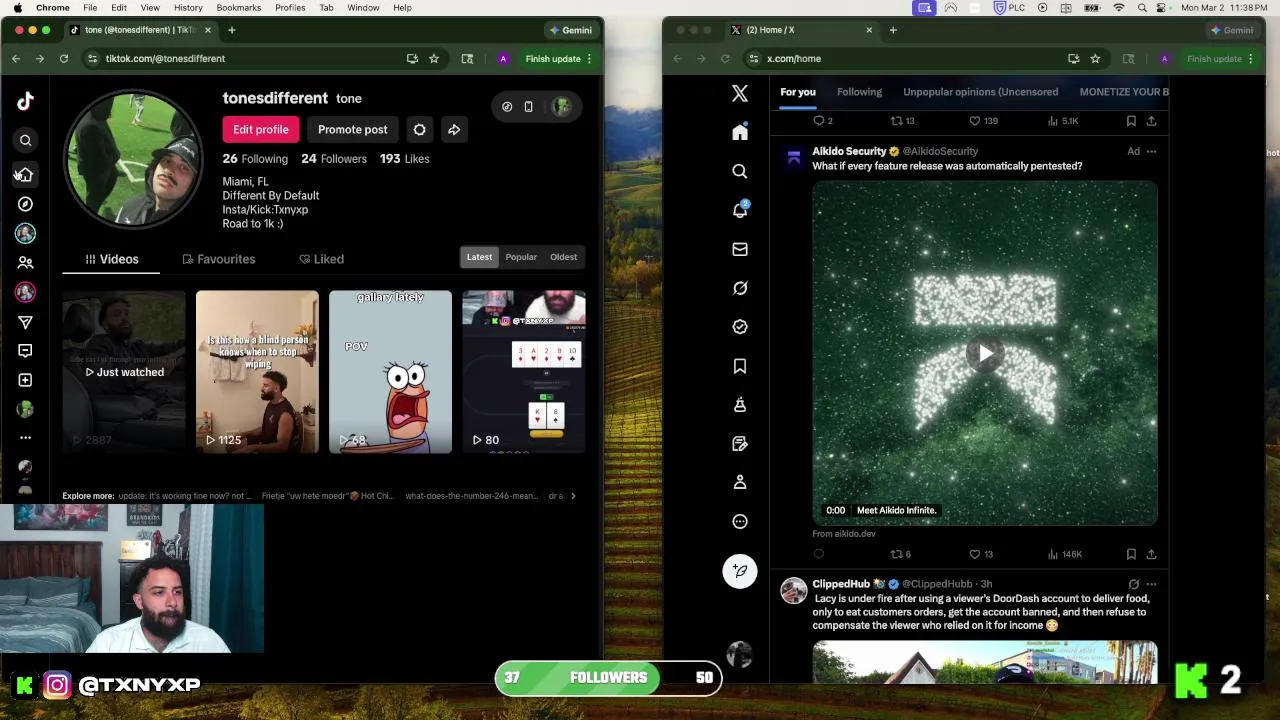Open new tab in TikTok window
1280x720 pixels.
(231, 30)
